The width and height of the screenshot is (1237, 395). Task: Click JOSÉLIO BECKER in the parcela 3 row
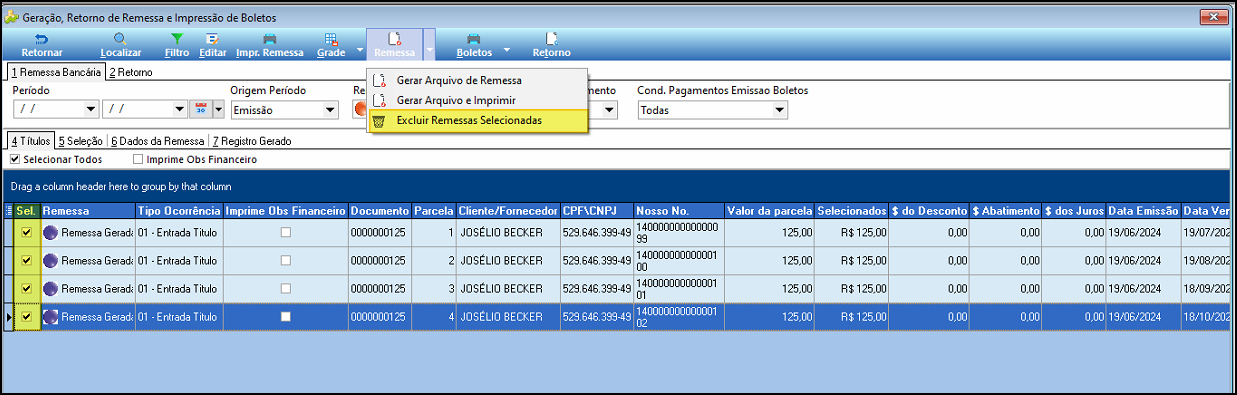pos(508,288)
